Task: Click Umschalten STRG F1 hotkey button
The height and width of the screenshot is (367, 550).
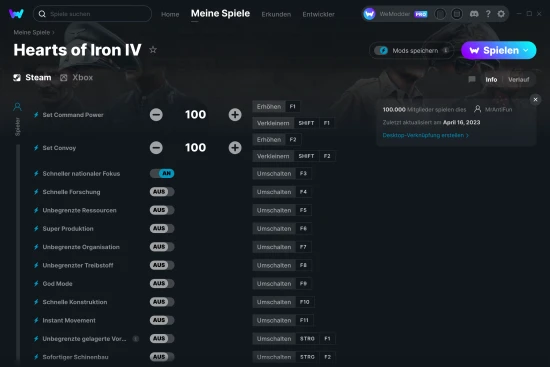Action: pos(294,339)
